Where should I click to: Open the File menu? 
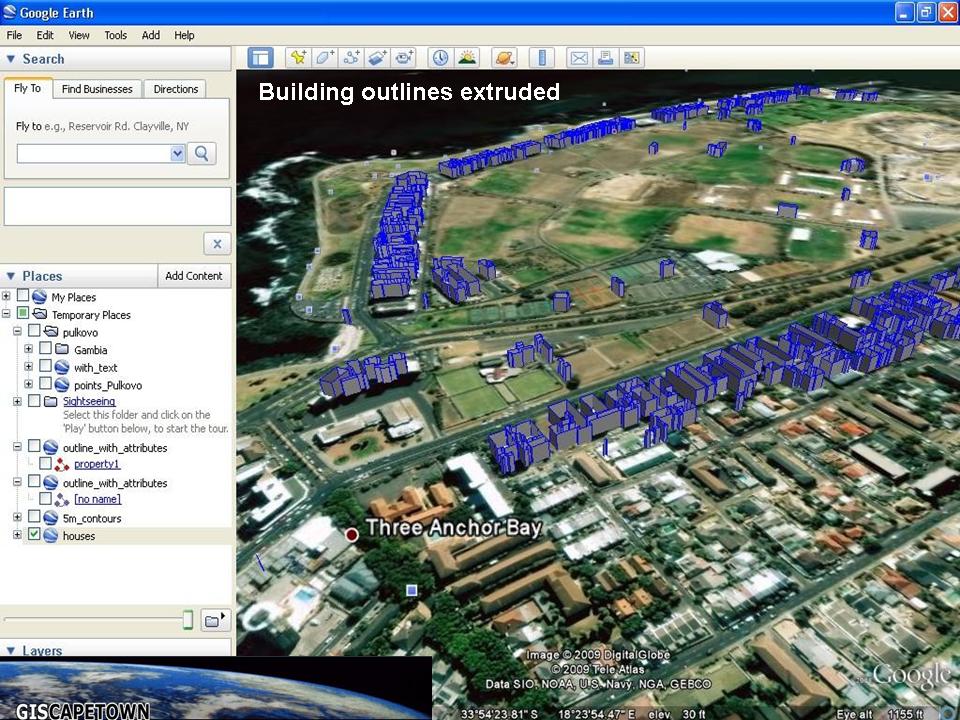[x=14, y=36]
